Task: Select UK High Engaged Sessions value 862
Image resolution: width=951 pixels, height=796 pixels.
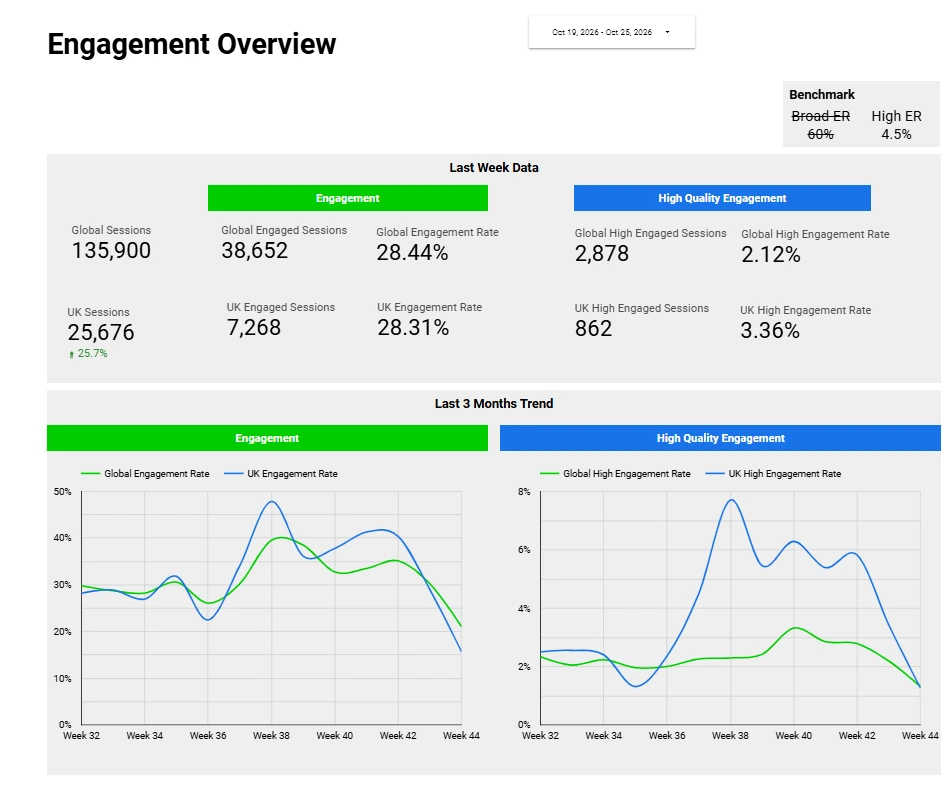Action: tap(593, 329)
